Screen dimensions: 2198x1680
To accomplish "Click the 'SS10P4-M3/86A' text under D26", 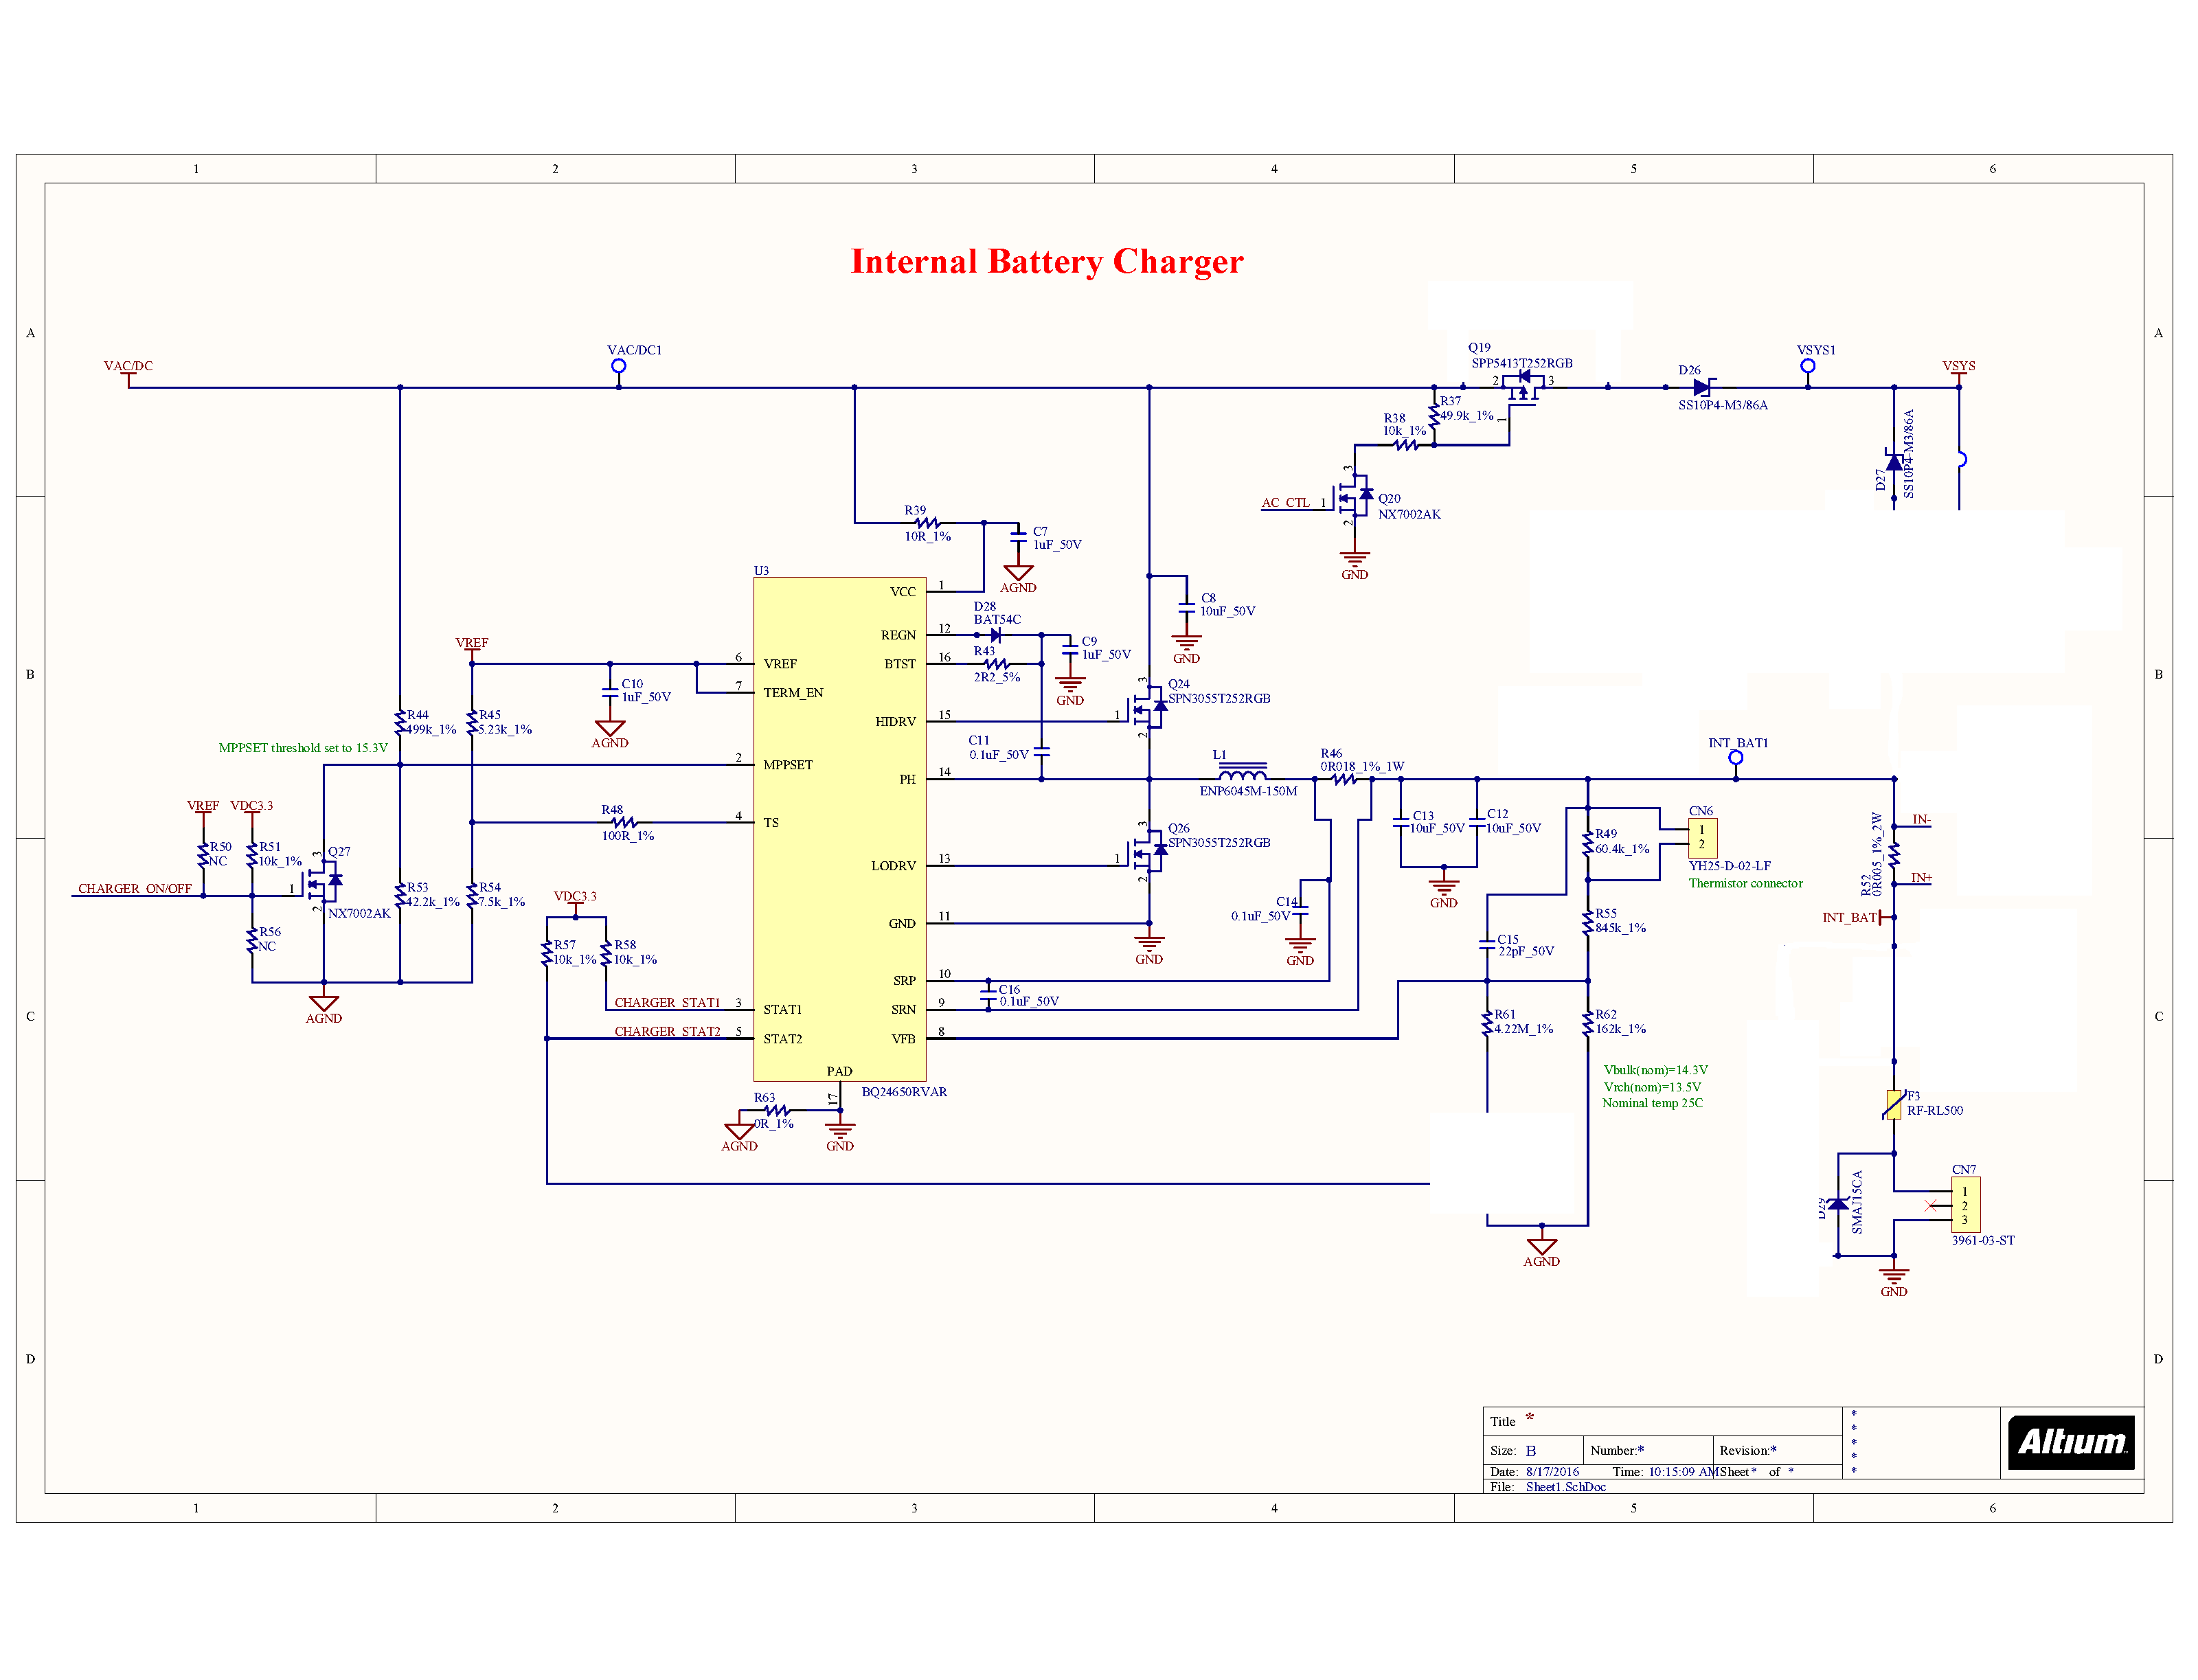I will tap(1723, 405).
